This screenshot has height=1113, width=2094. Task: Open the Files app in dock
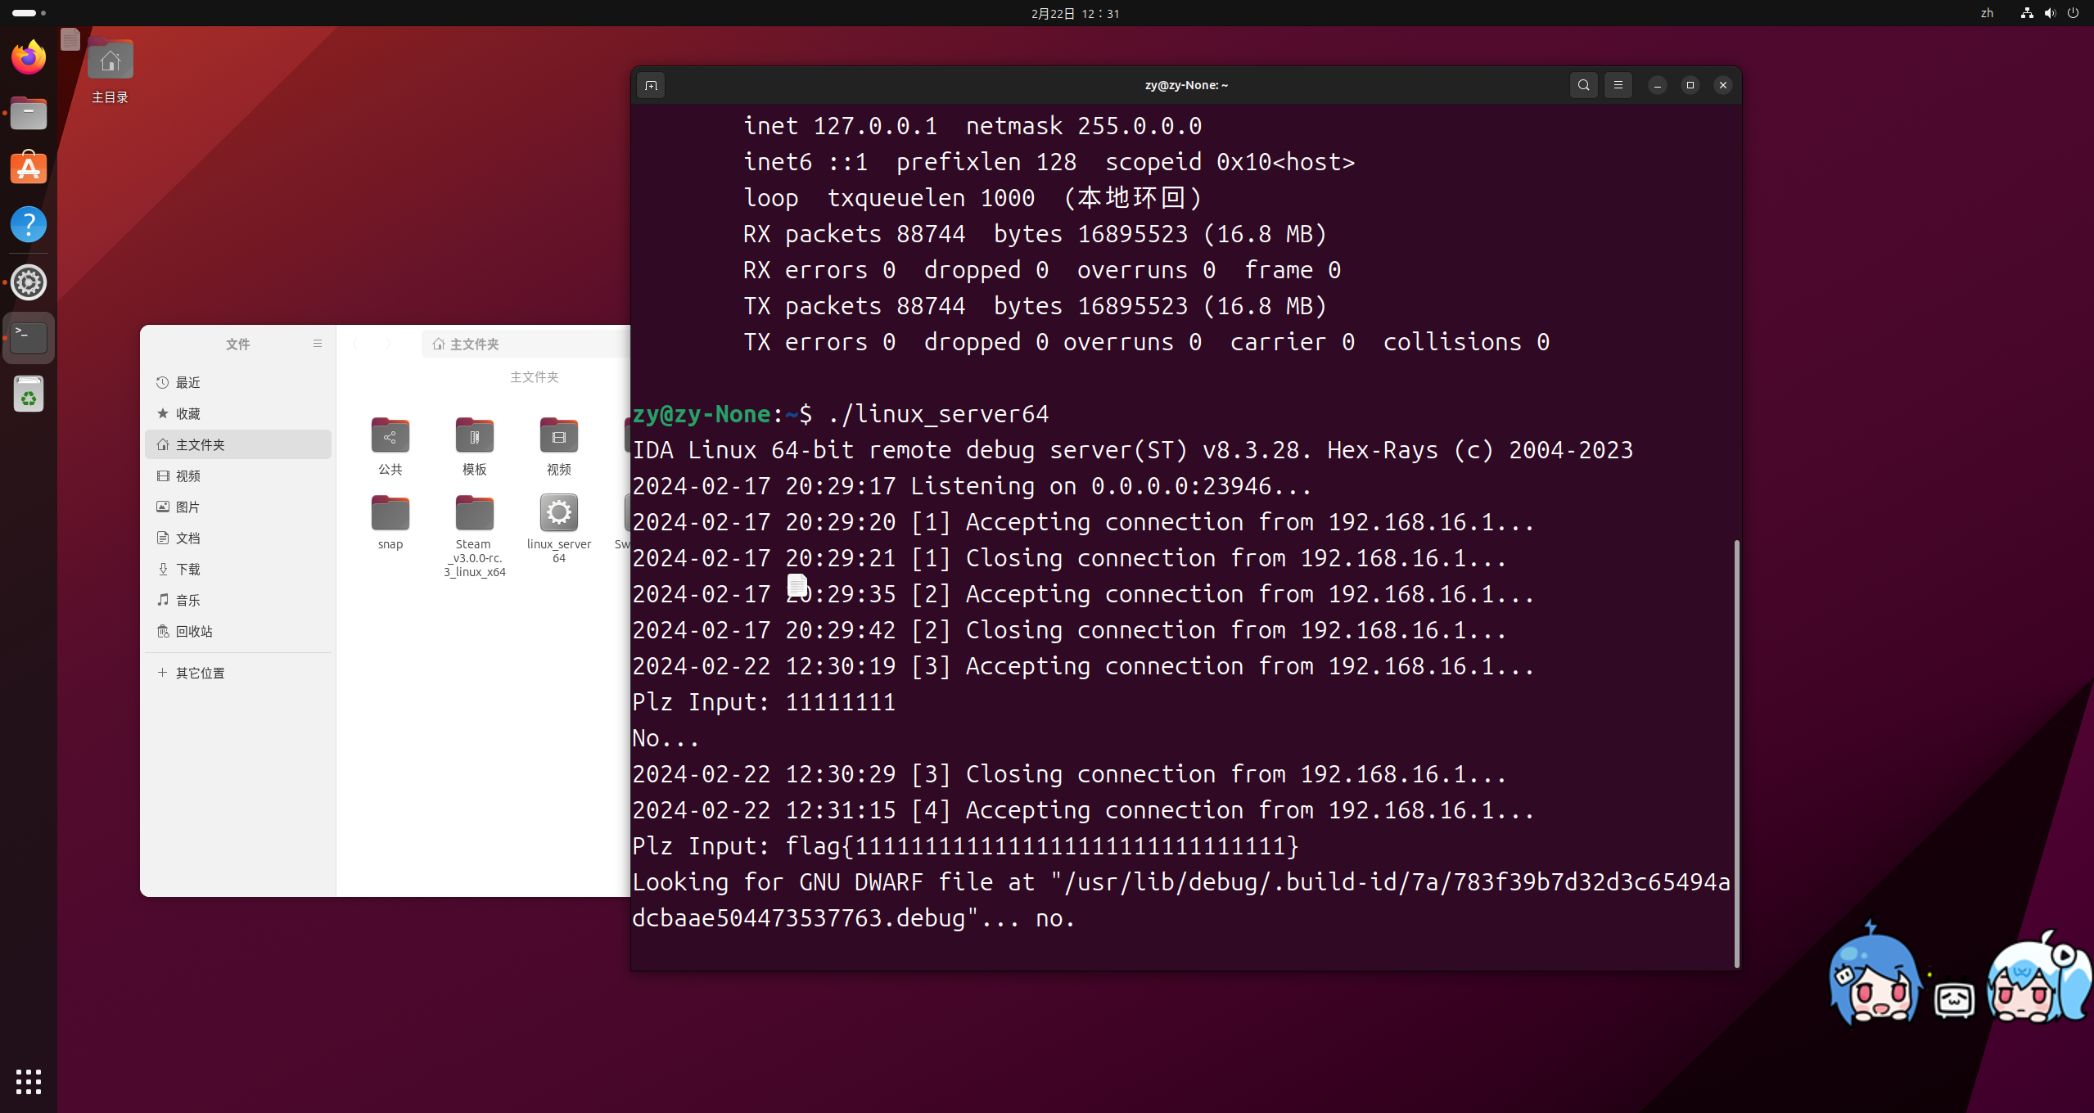[x=28, y=113]
